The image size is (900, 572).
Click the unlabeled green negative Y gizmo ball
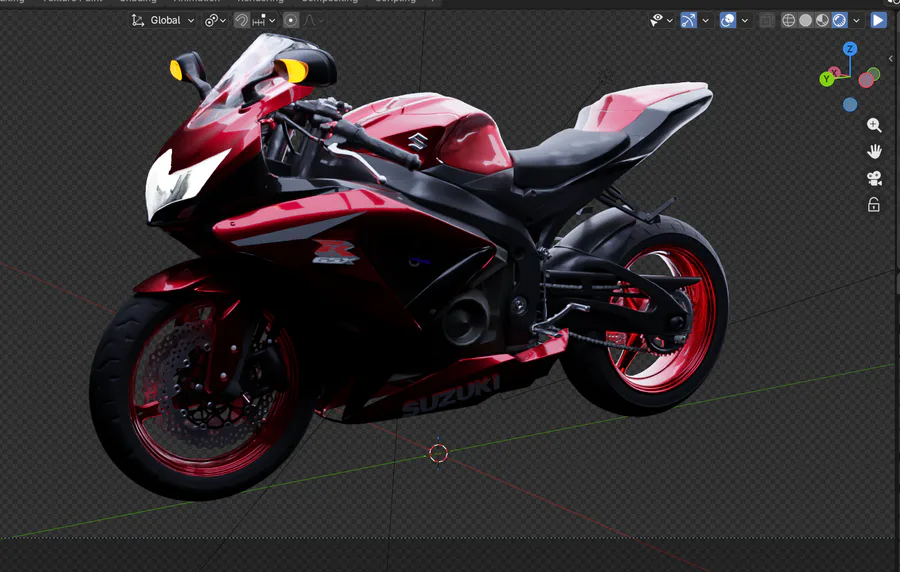tap(874, 73)
